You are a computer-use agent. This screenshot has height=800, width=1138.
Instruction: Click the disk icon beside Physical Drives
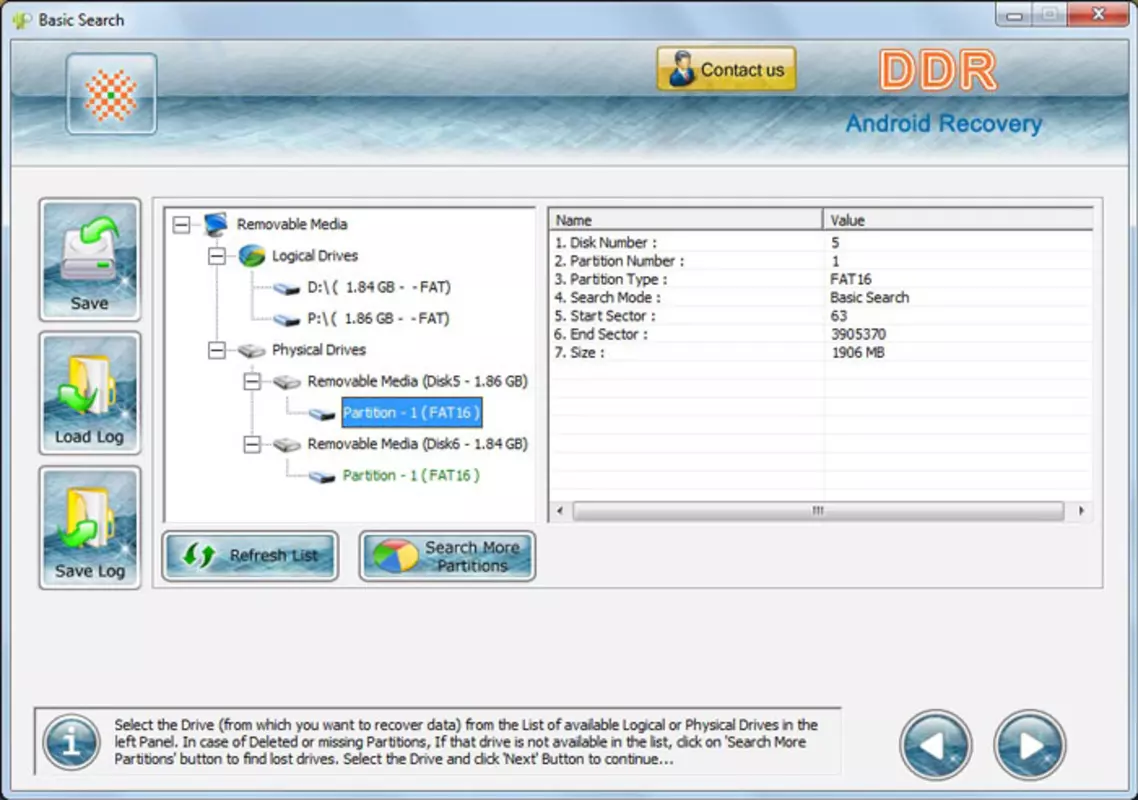[x=251, y=351]
